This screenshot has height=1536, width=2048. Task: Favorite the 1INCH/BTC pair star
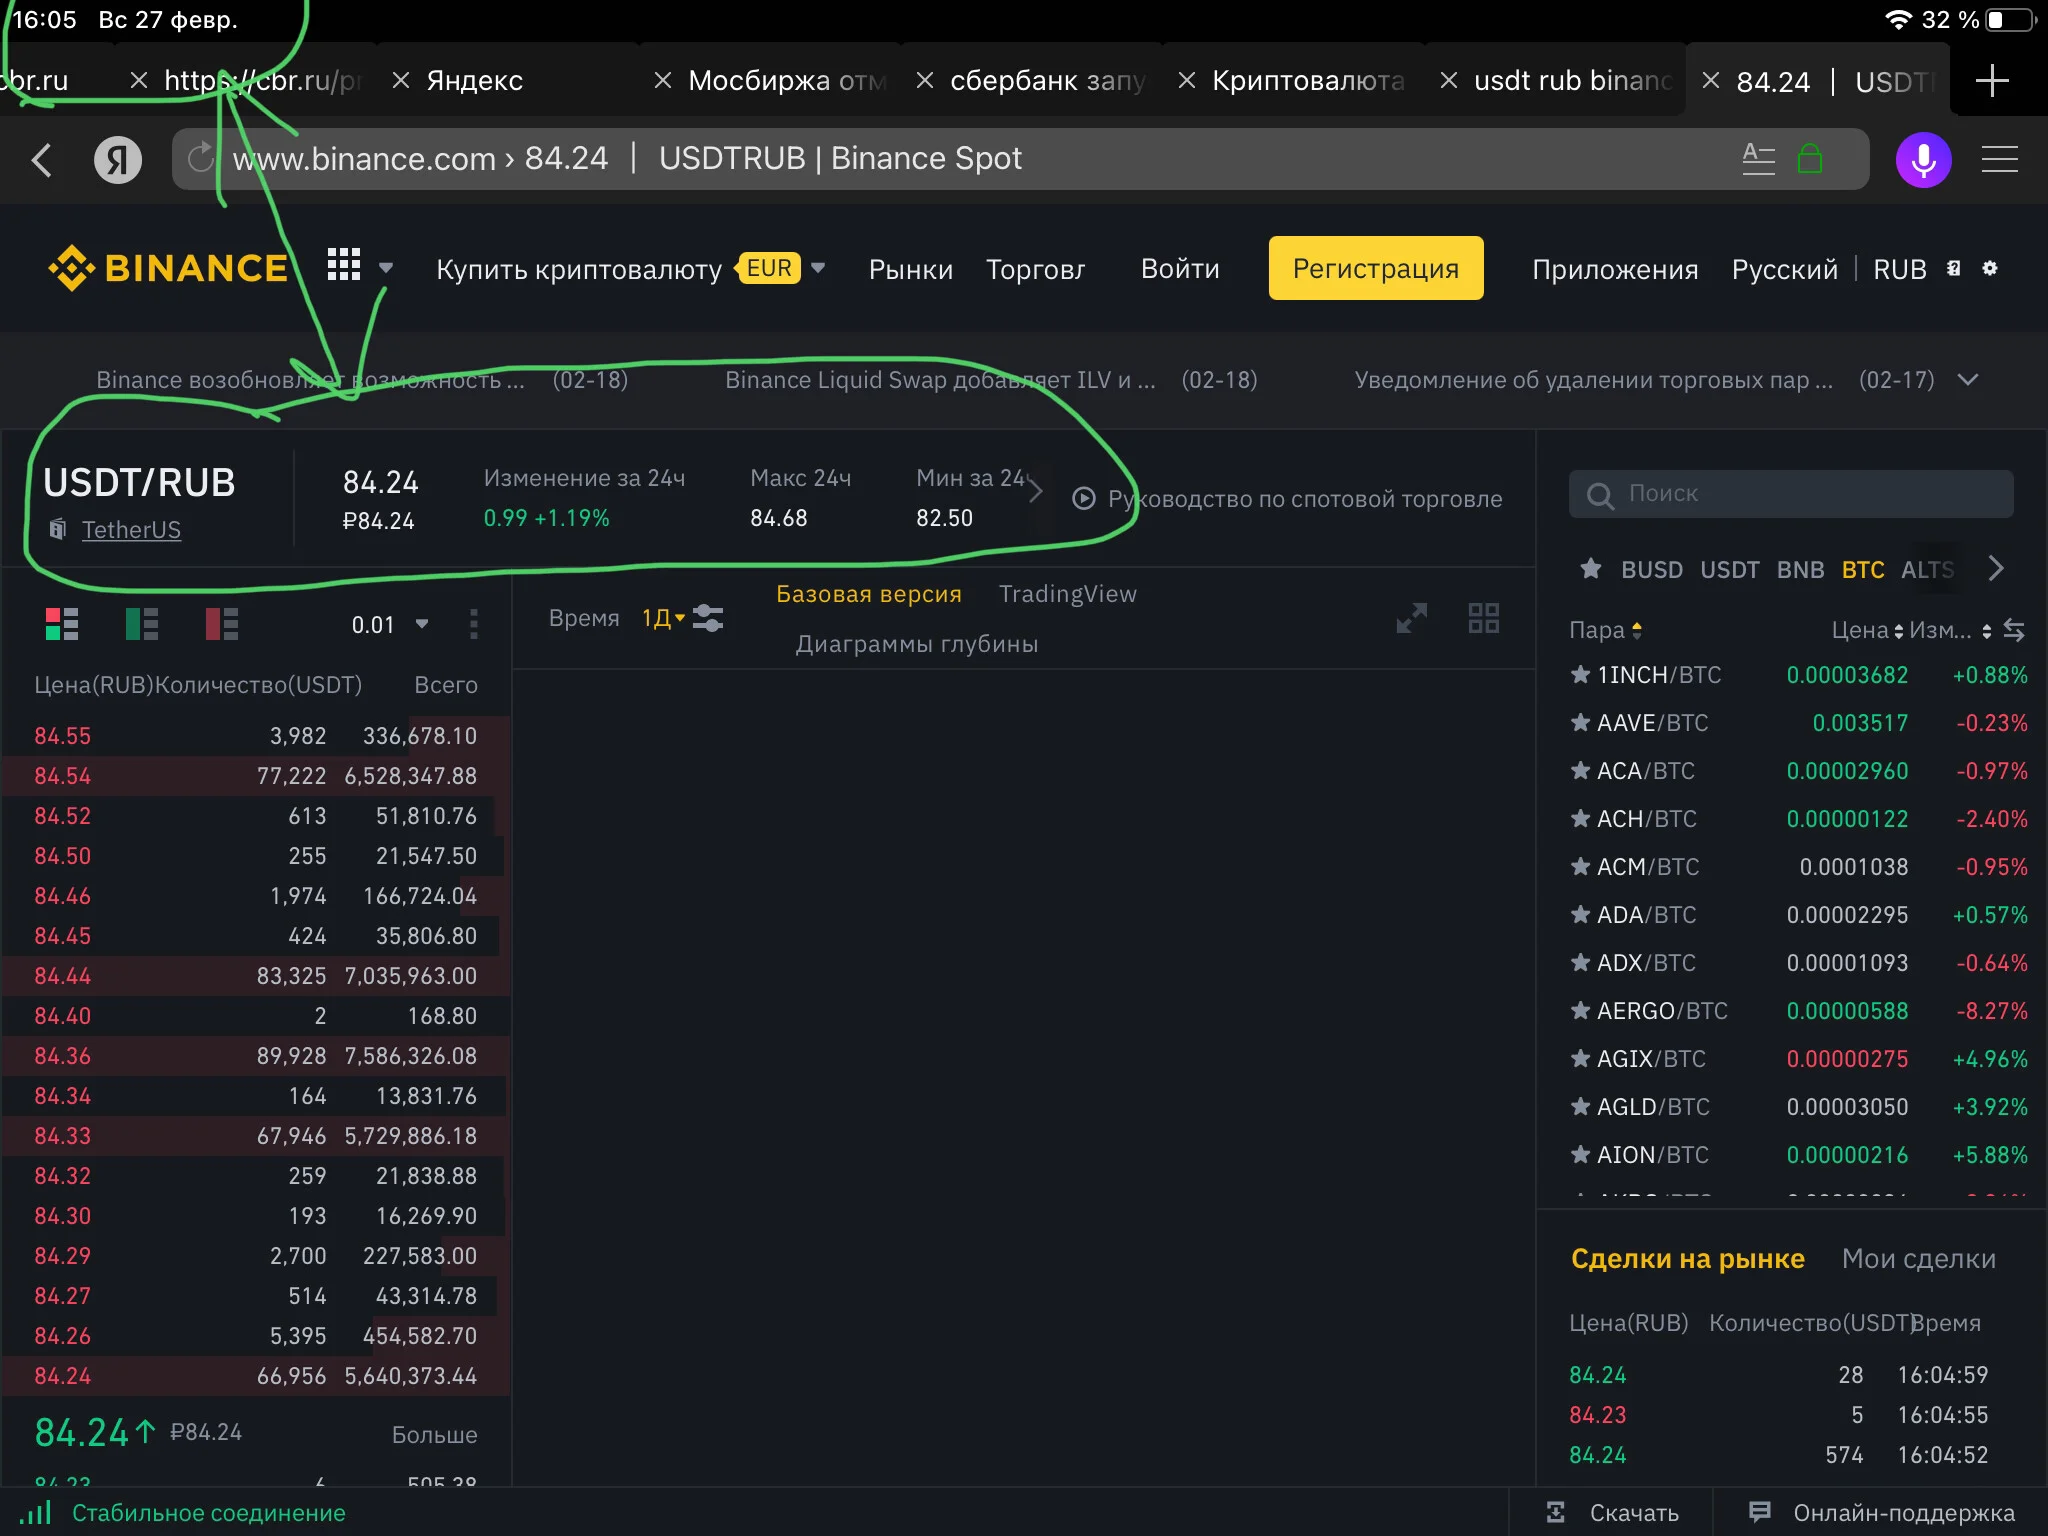click(x=1580, y=675)
